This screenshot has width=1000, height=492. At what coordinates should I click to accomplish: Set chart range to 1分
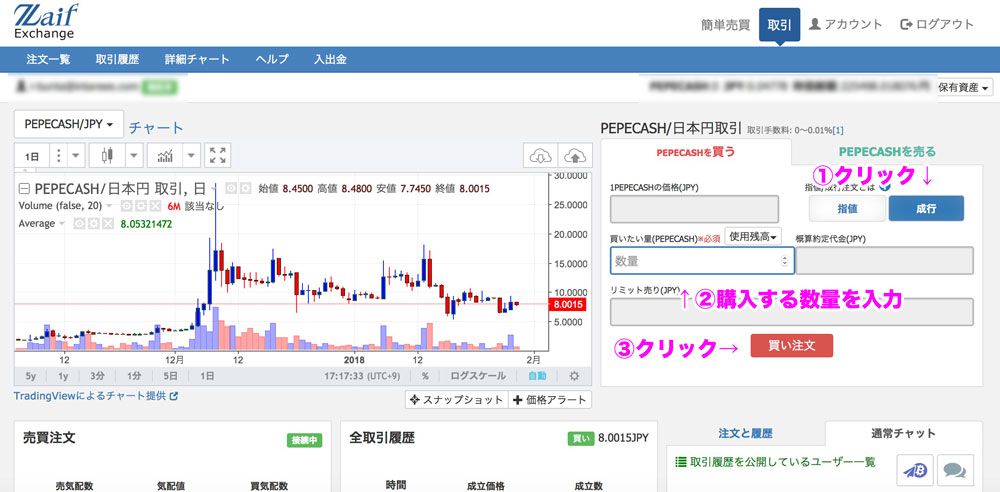click(x=134, y=376)
